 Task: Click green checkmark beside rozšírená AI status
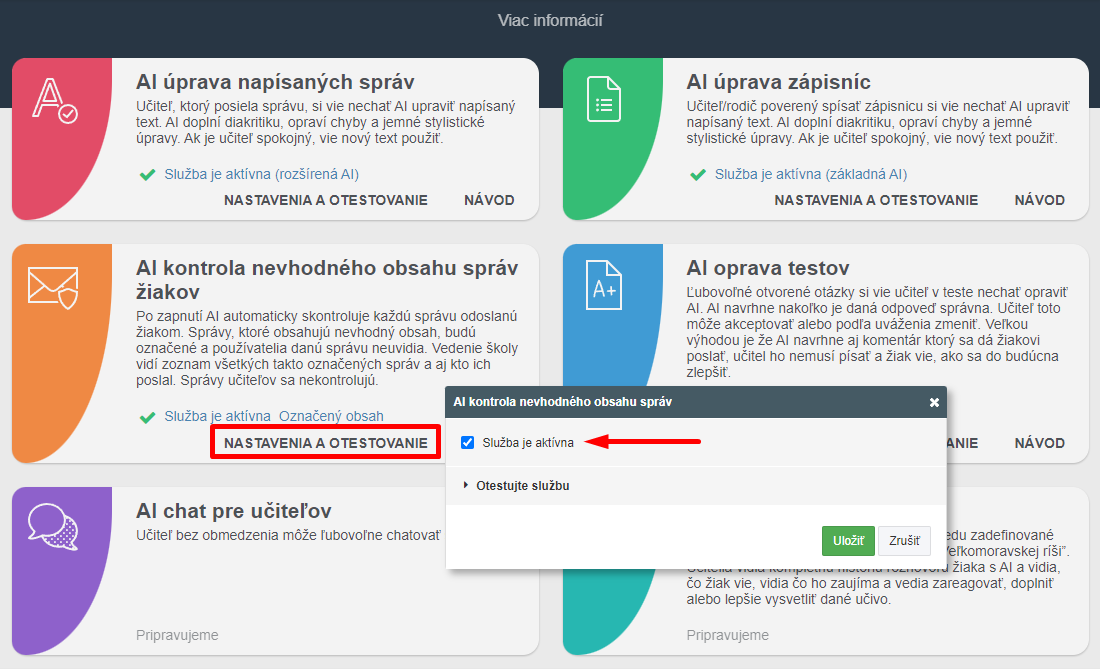click(148, 175)
